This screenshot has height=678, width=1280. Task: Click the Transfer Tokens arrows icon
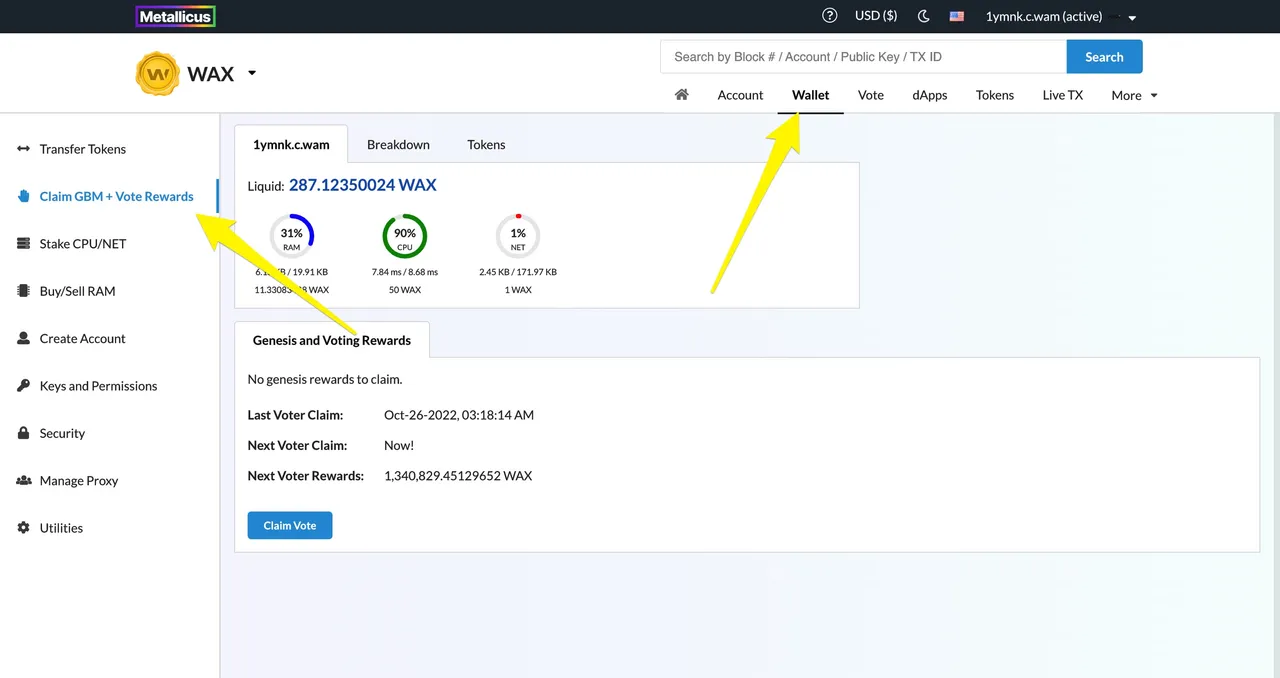[x=24, y=149]
